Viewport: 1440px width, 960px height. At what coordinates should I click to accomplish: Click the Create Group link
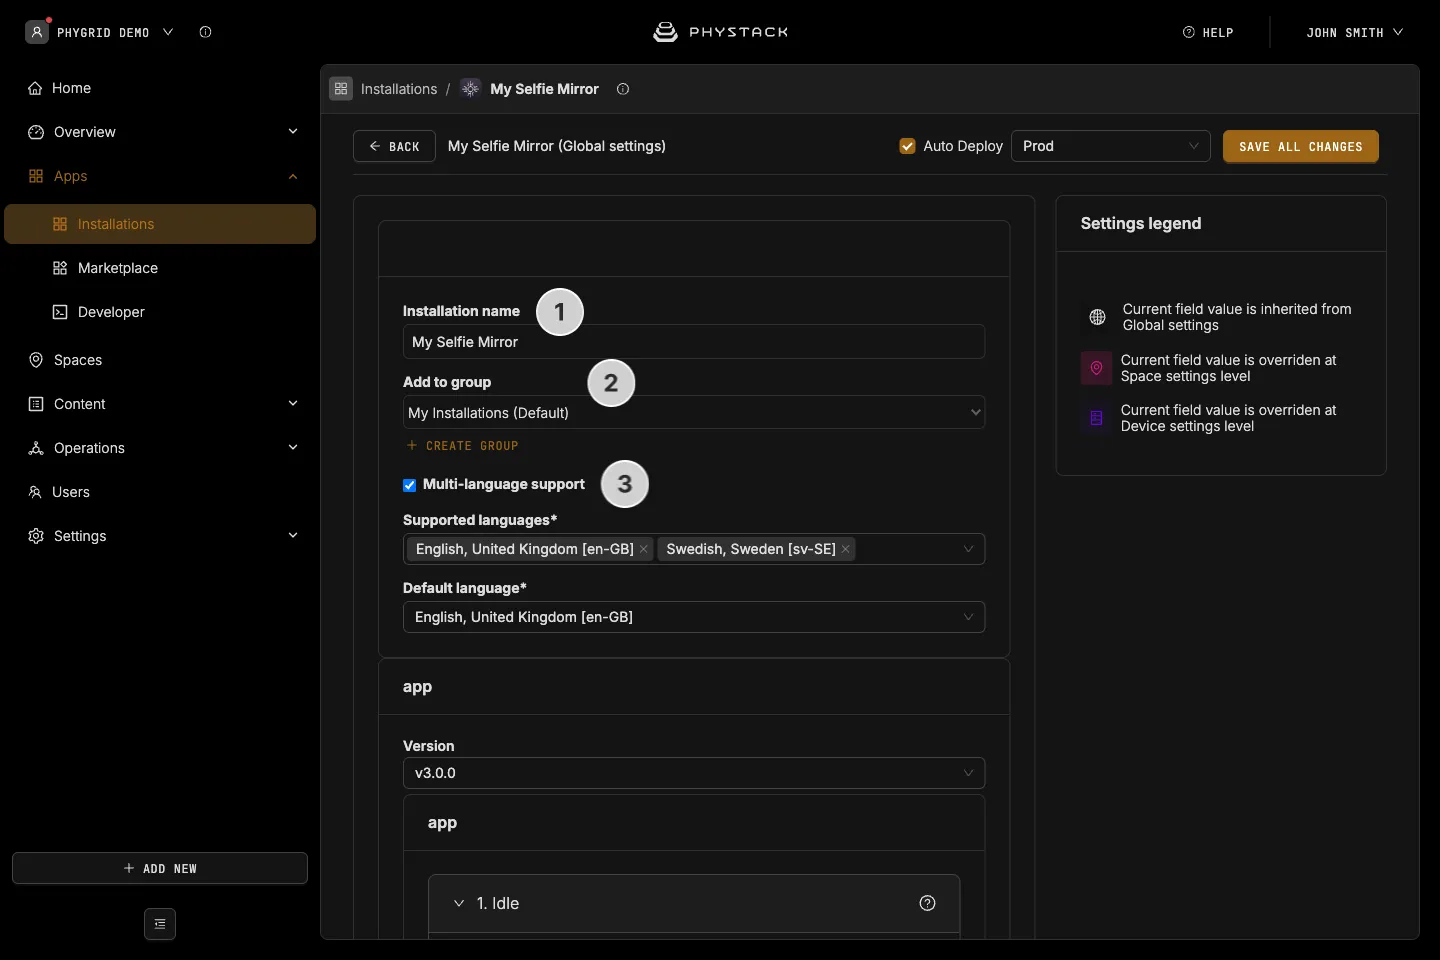tap(462, 446)
